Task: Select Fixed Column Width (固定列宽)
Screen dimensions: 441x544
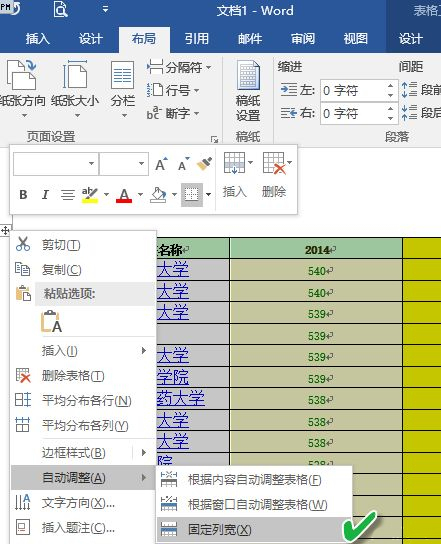Action: click(x=254, y=530)
